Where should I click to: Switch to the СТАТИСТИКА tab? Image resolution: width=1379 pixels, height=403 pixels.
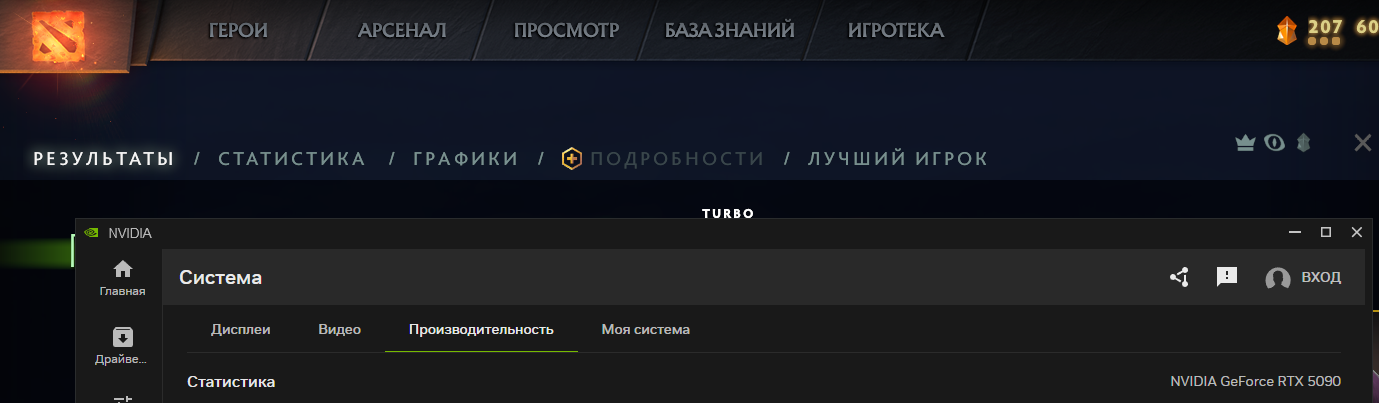[292, 158]
